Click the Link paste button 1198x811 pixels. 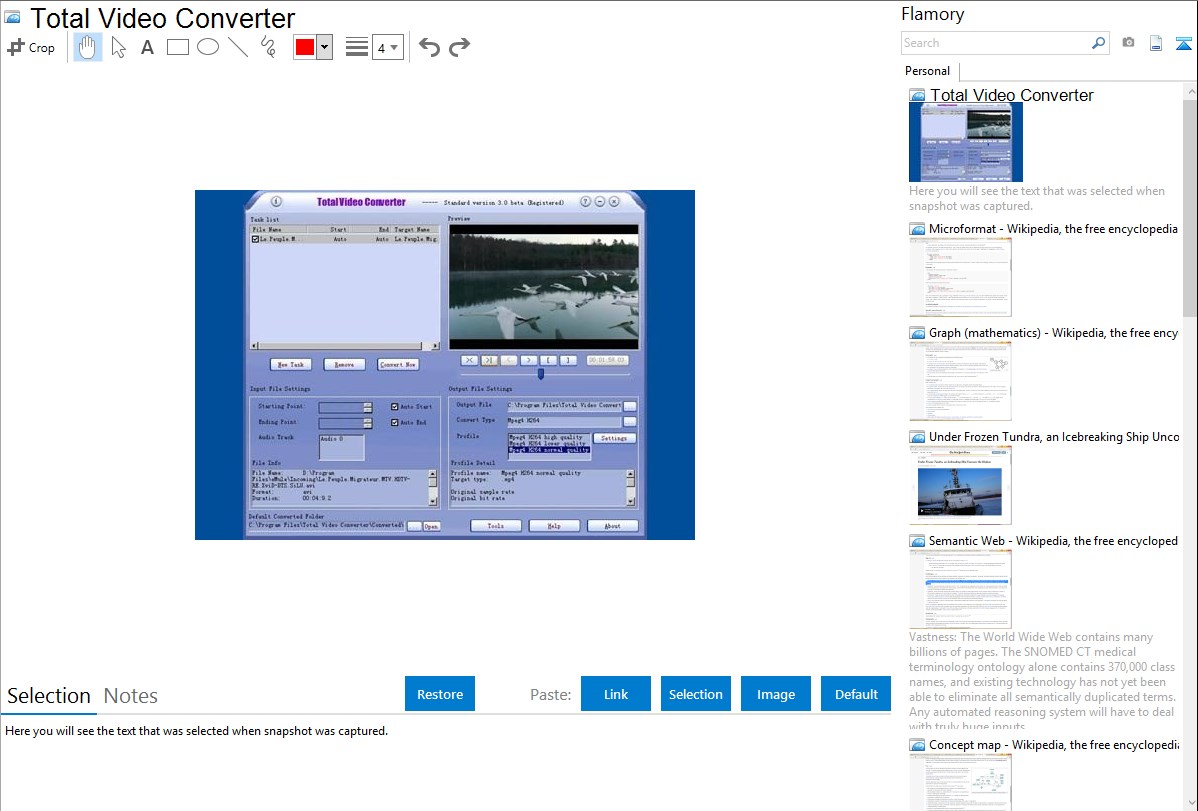coord(616,694)
